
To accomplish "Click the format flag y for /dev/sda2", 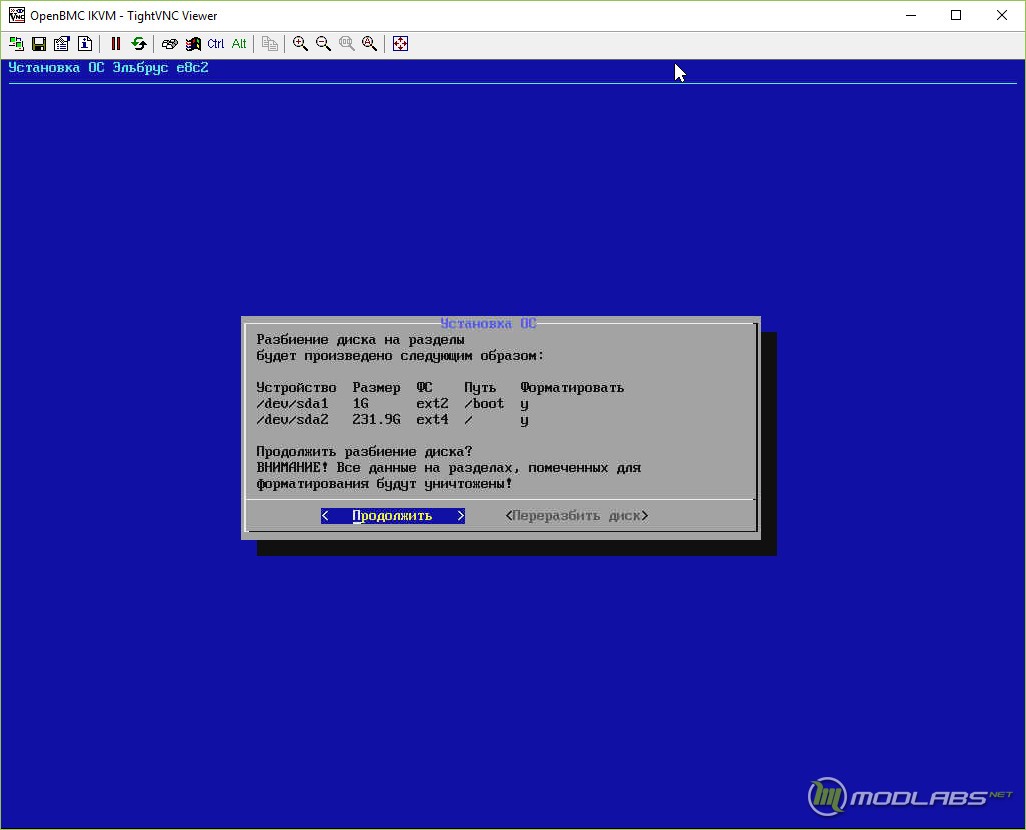I will point(524,420).
